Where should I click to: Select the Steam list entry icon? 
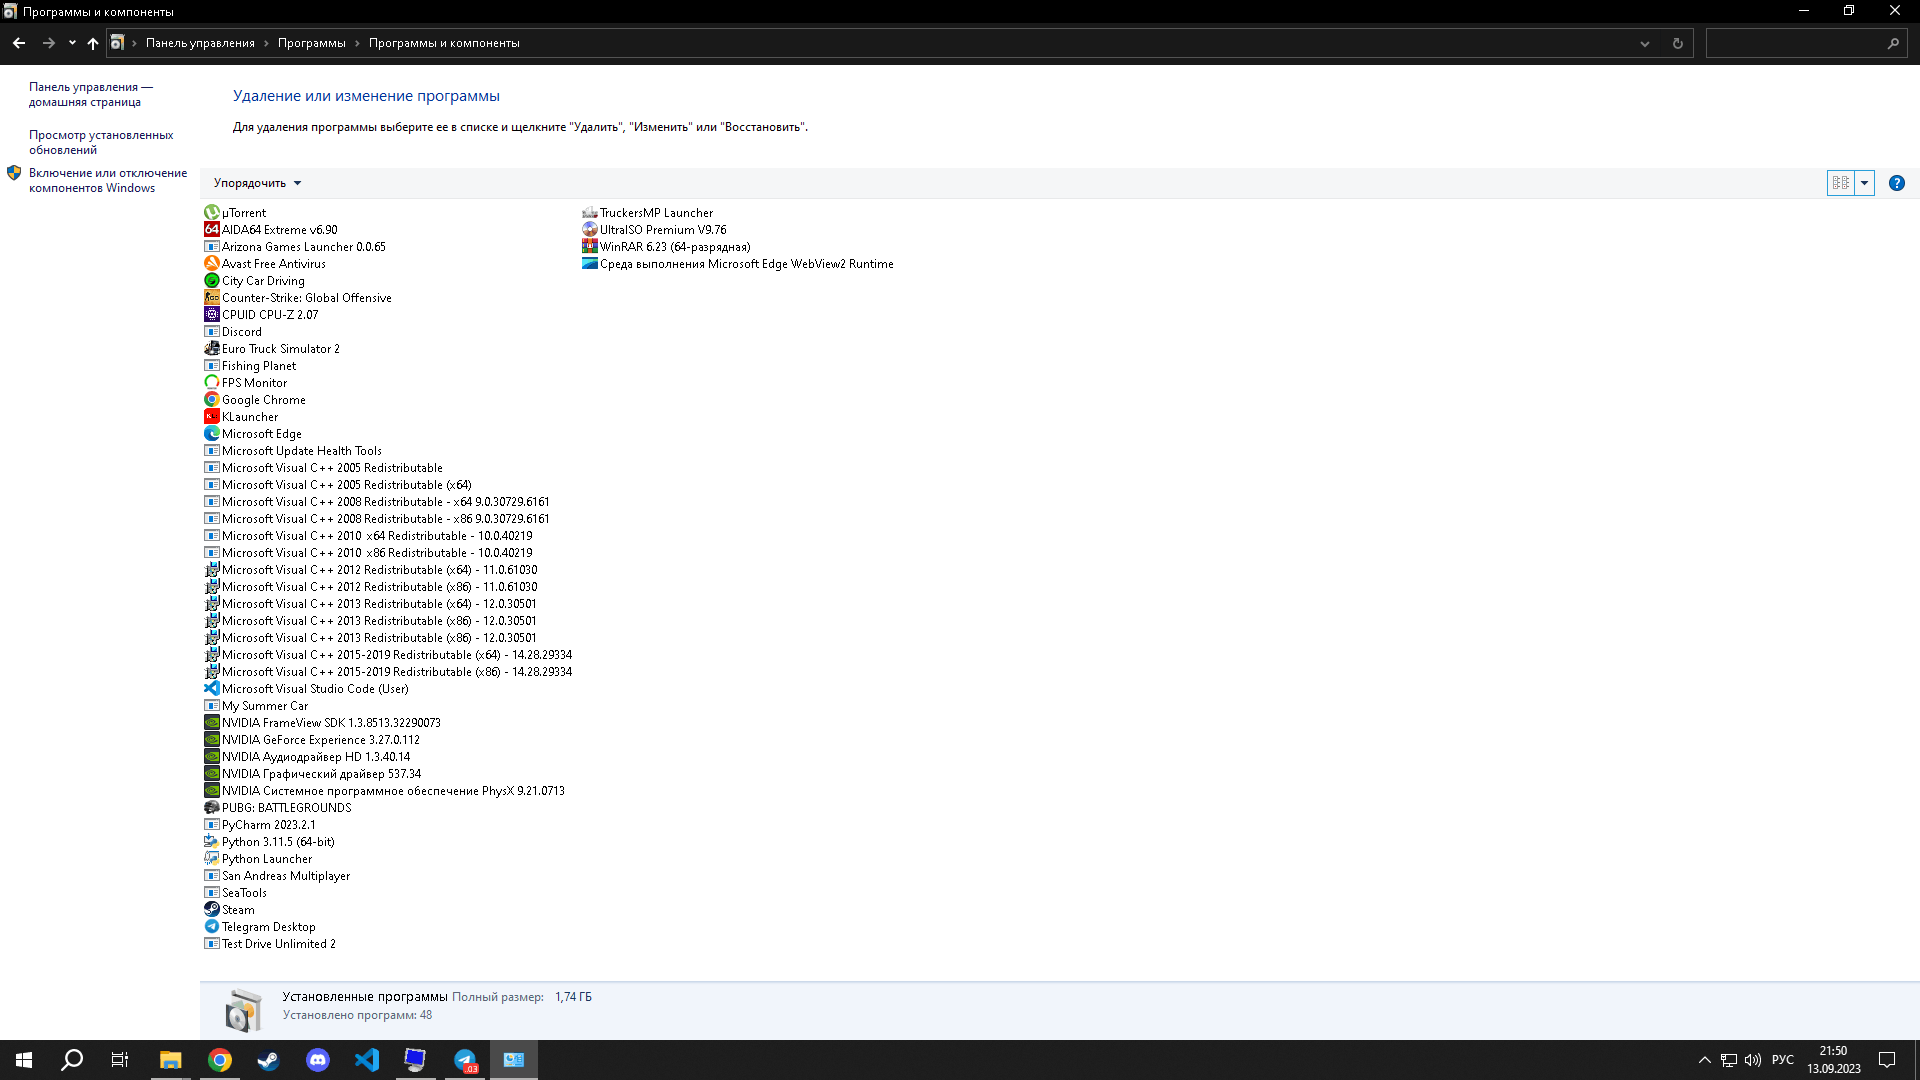coord(212,910)
